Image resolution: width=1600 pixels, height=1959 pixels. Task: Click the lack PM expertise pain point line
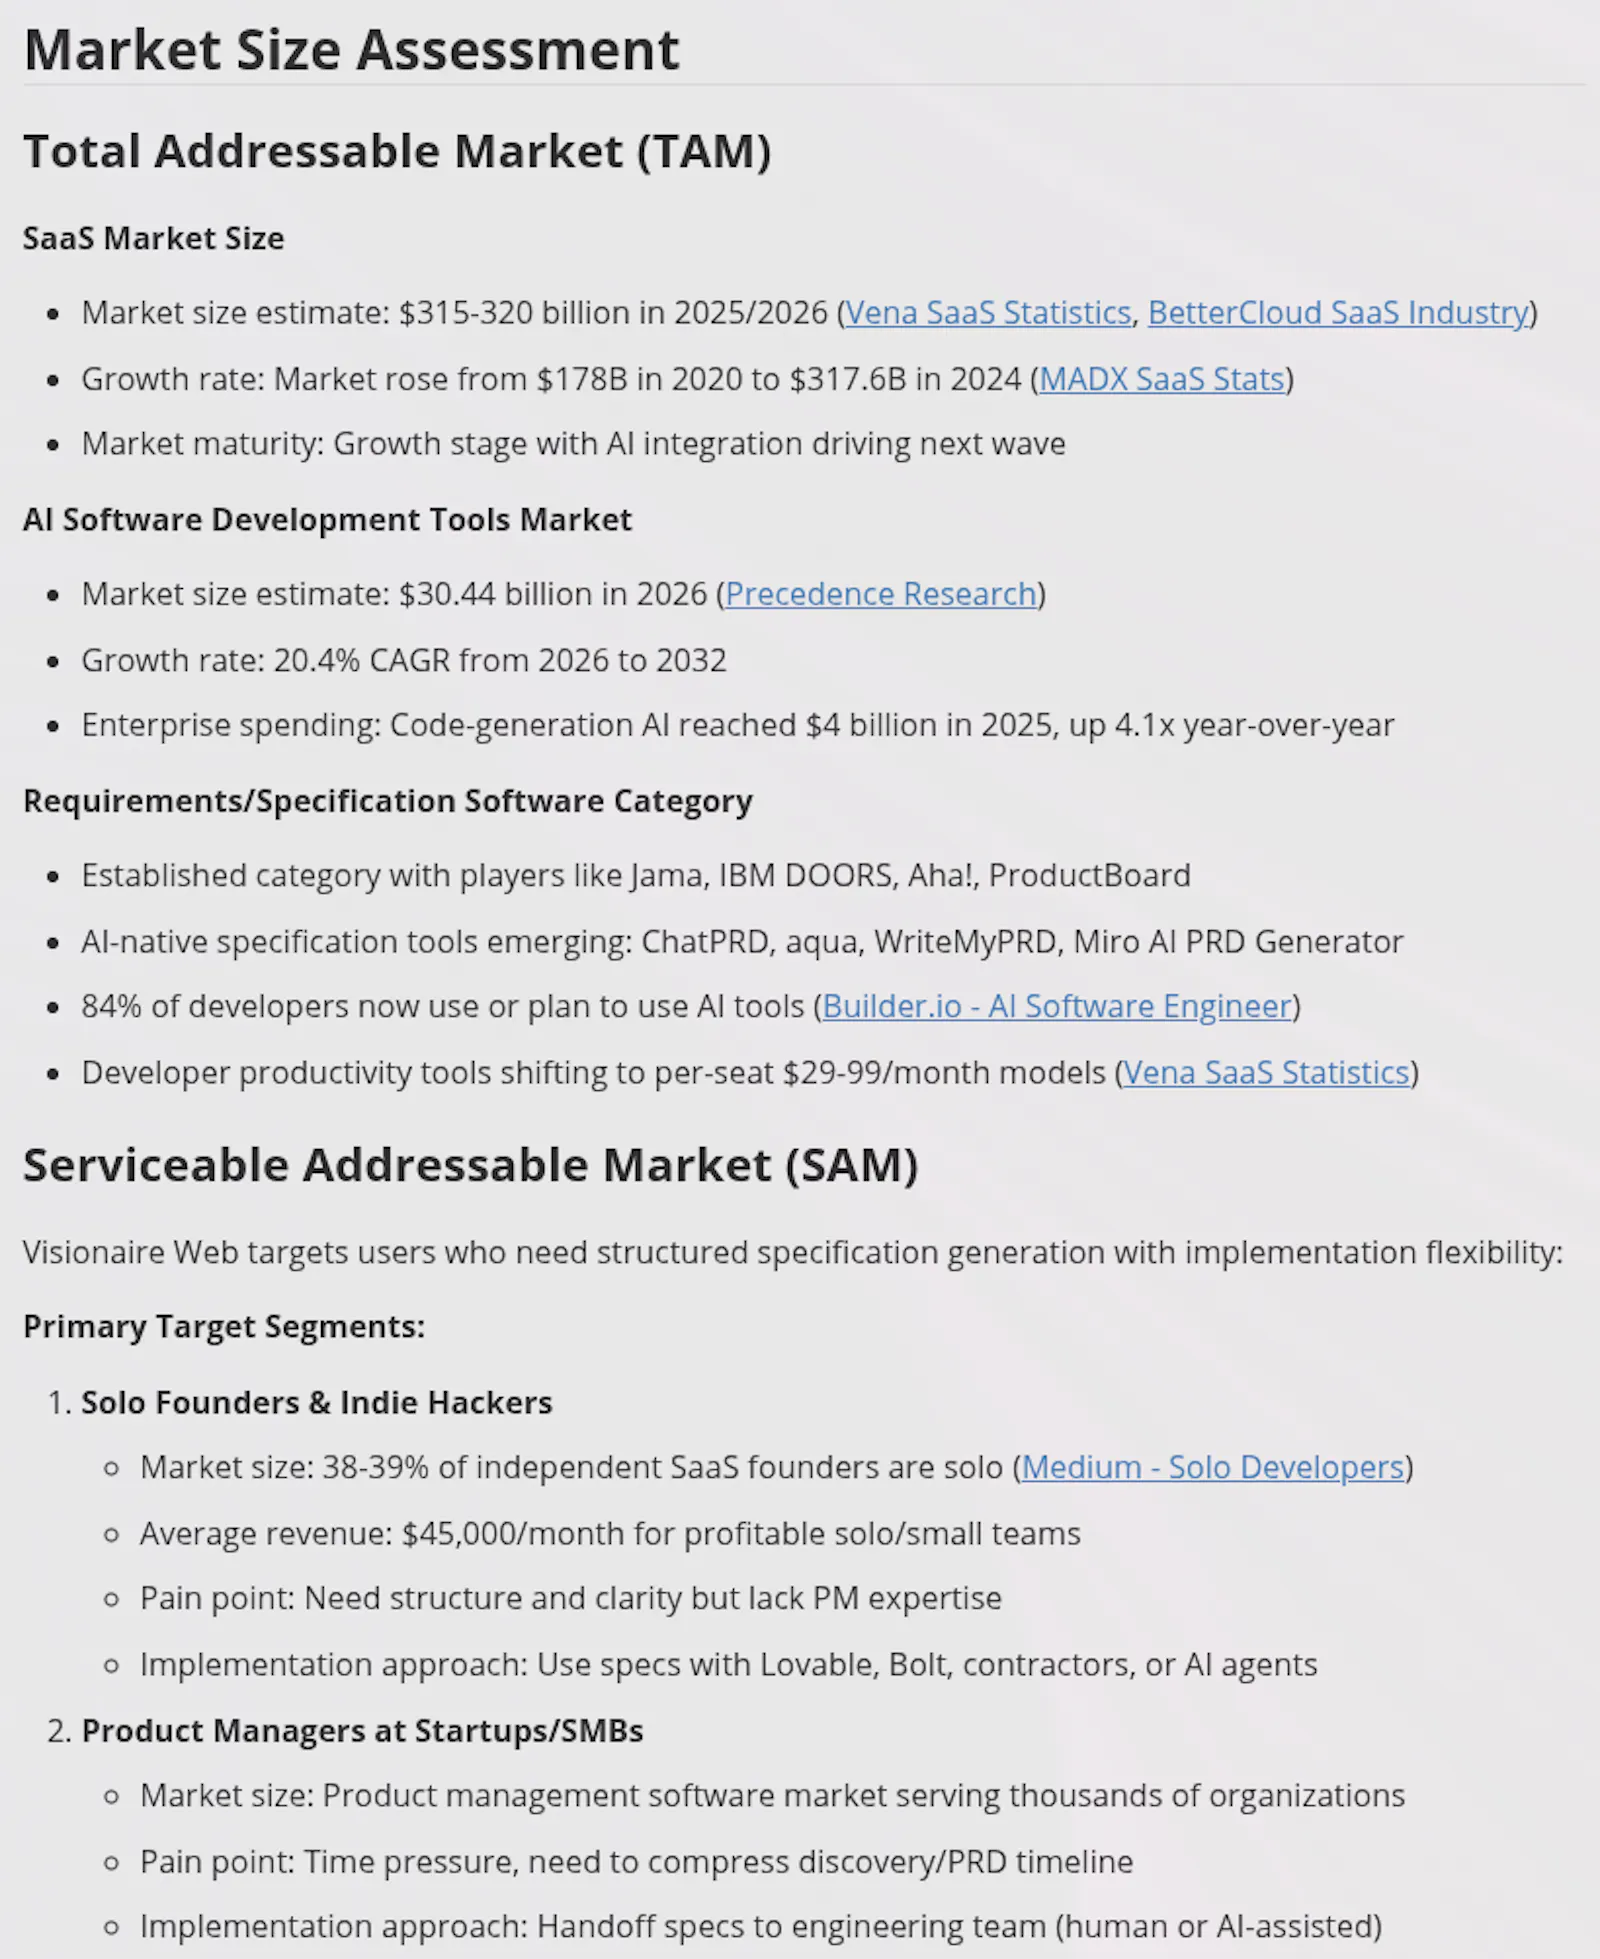click(x=571, y=1598)
